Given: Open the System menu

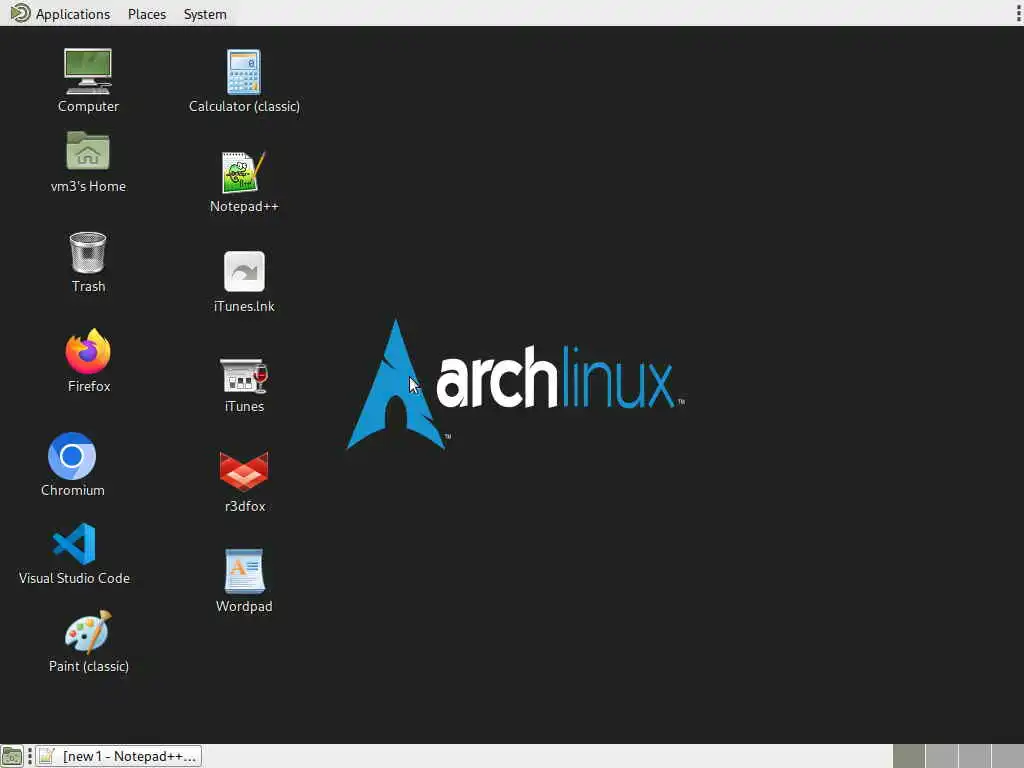Looking at the screenshot, I should (205, 14).
